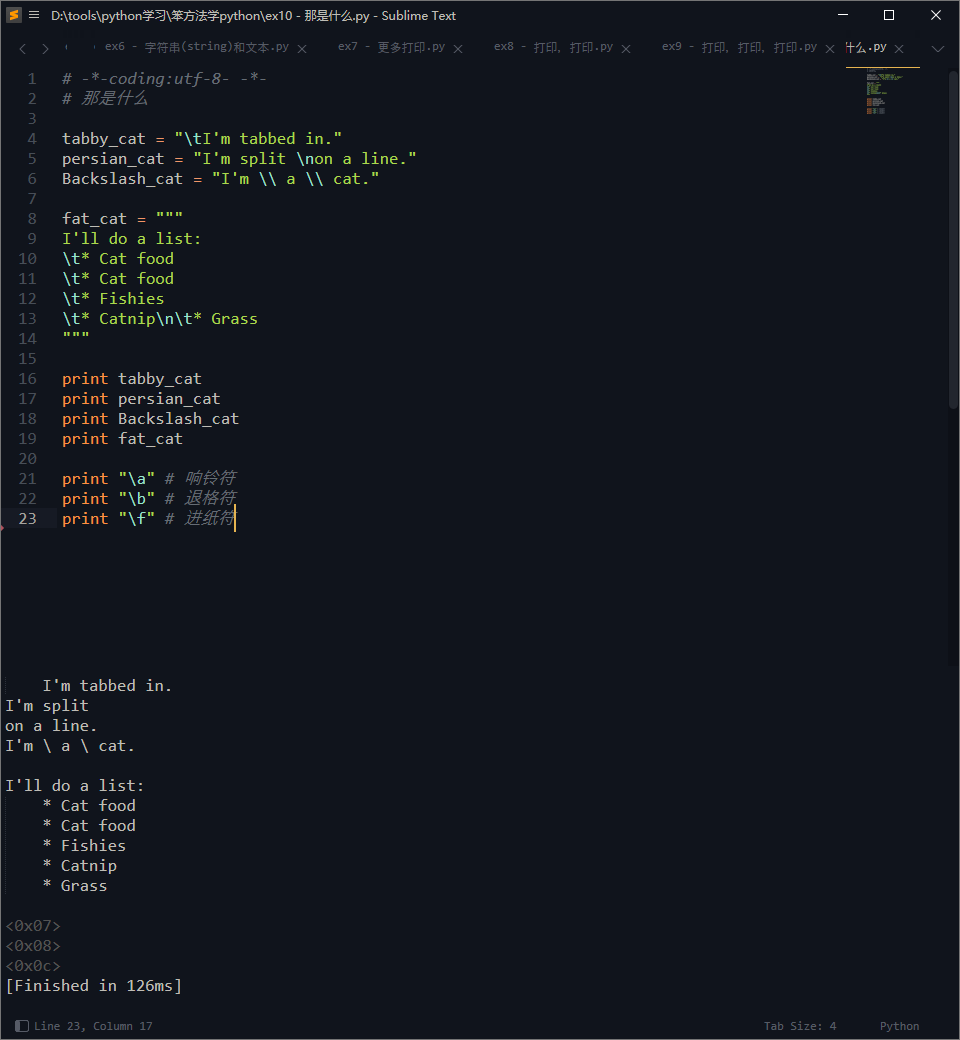Click the Line 23, Column 17 indicator
This screenshot has height=1040, width=960.
click(x=93, y=1026)
